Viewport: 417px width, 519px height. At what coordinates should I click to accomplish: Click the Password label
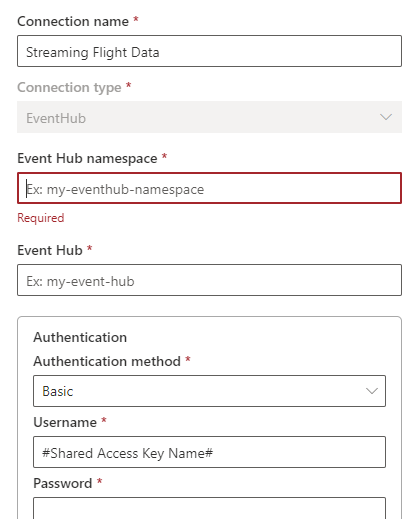(63, 483)
